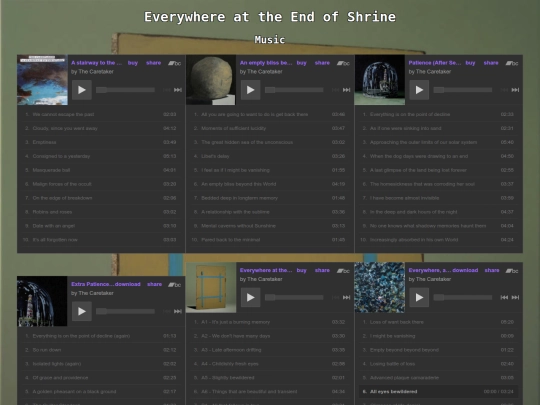540x405 pixels.
Task: Play the Patience (After Se... album
Action: click(x=419, y=90)
